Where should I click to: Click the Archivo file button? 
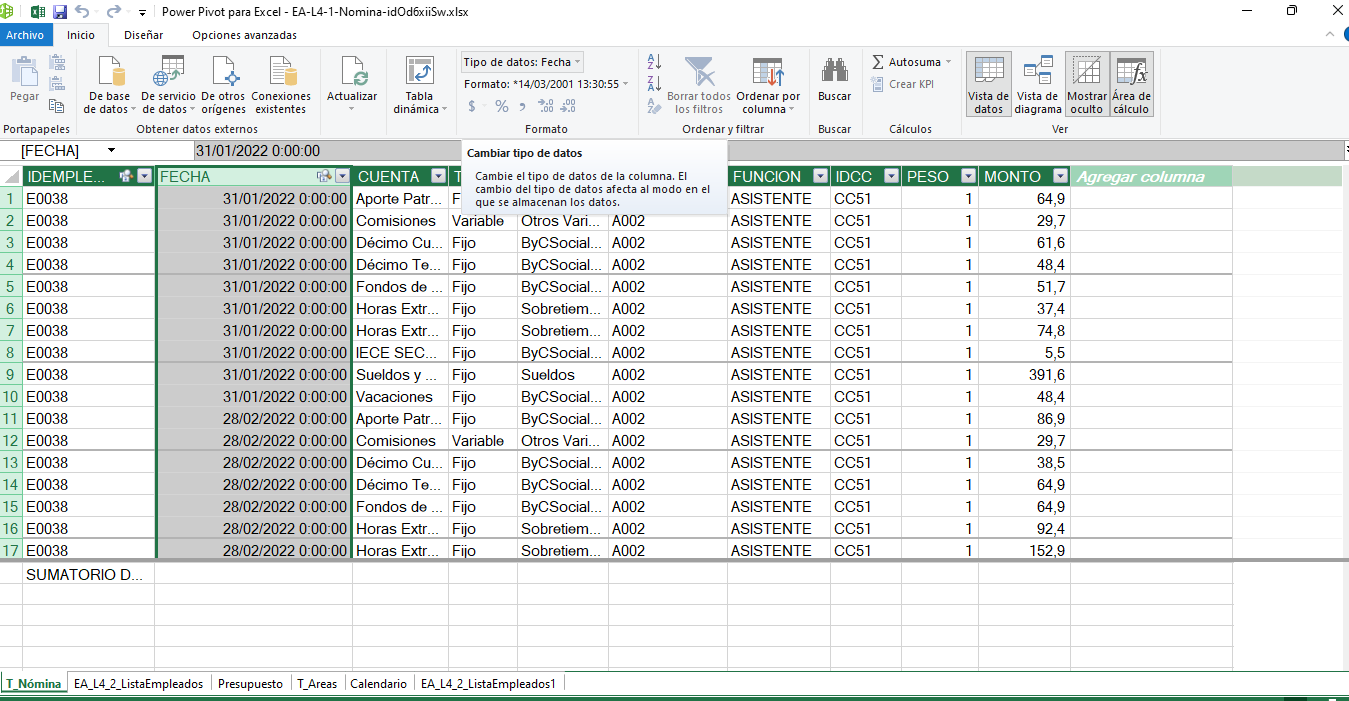pos(25,35)
